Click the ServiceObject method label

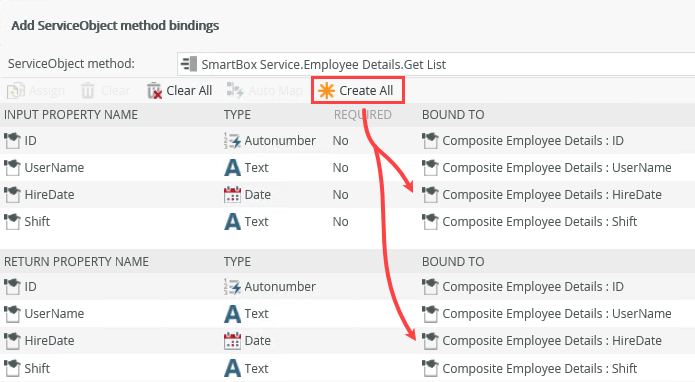tap(71, 64)
